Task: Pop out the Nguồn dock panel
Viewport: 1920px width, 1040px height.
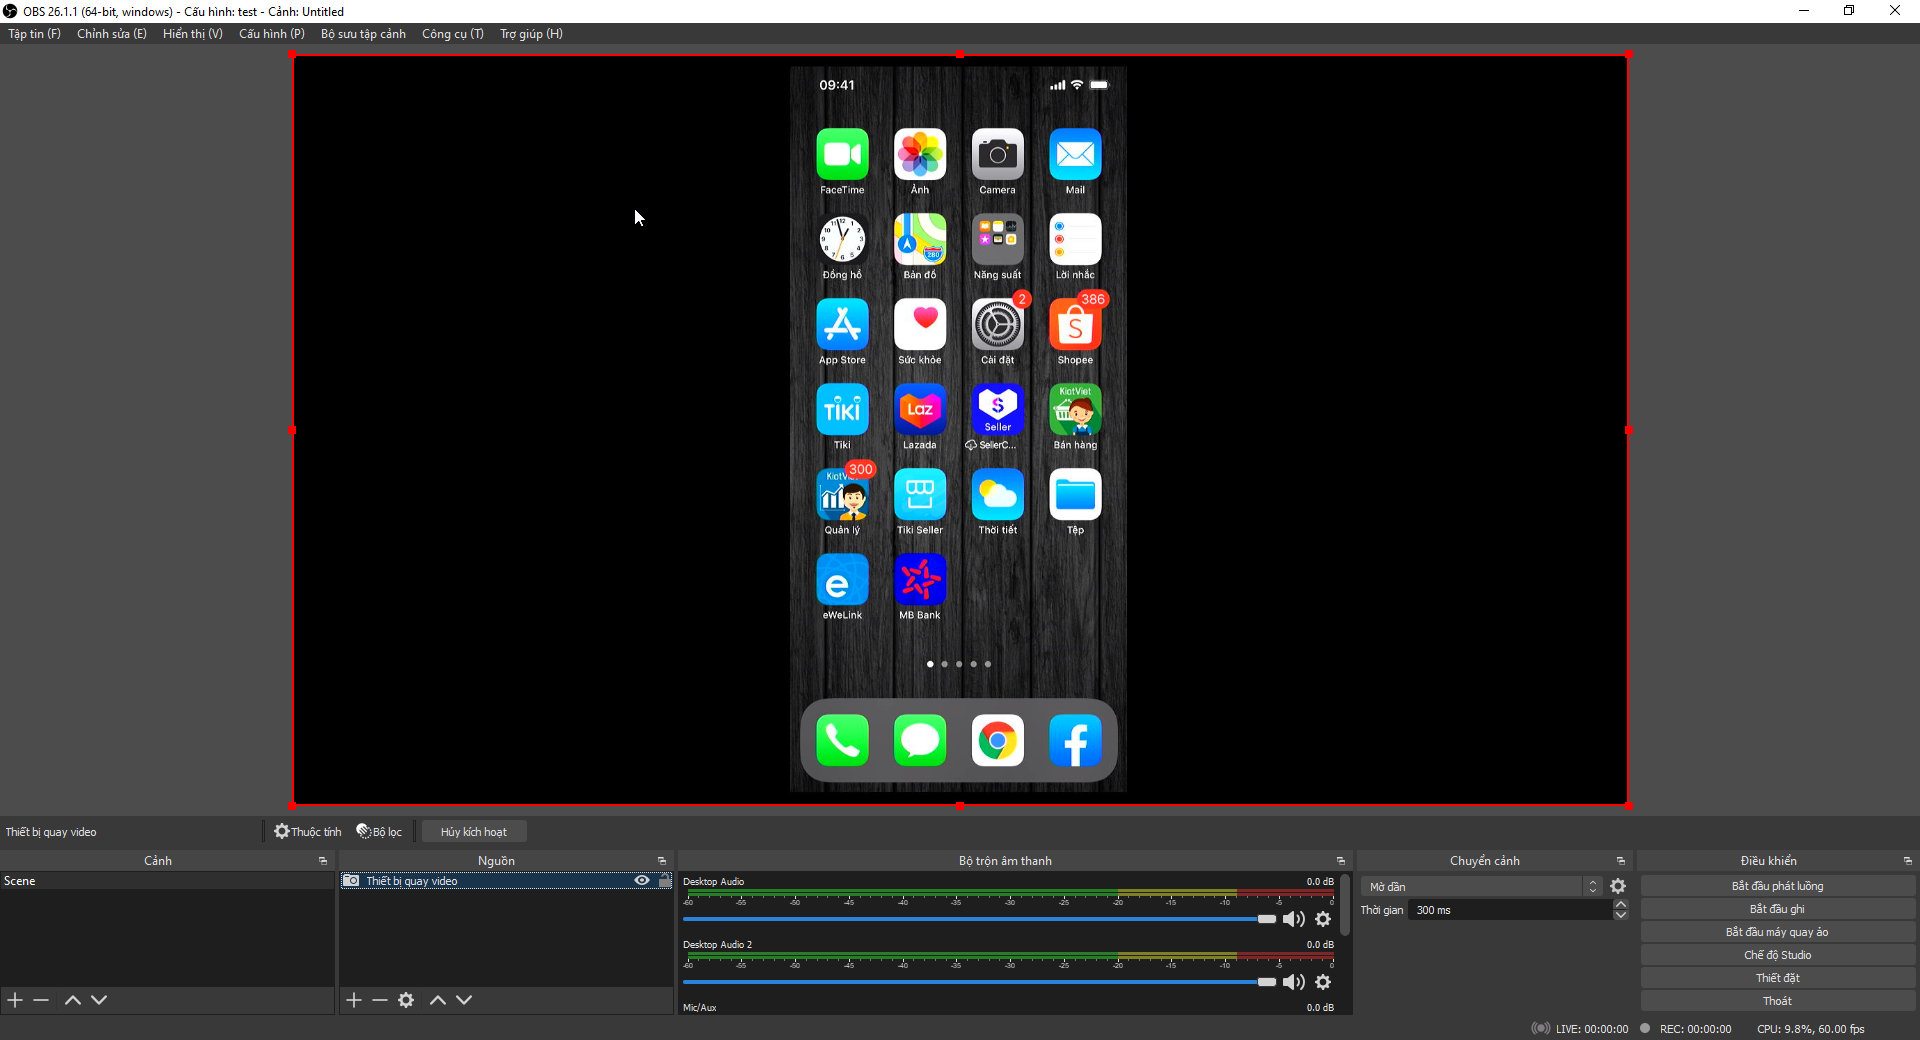Action: pos(662,860)
